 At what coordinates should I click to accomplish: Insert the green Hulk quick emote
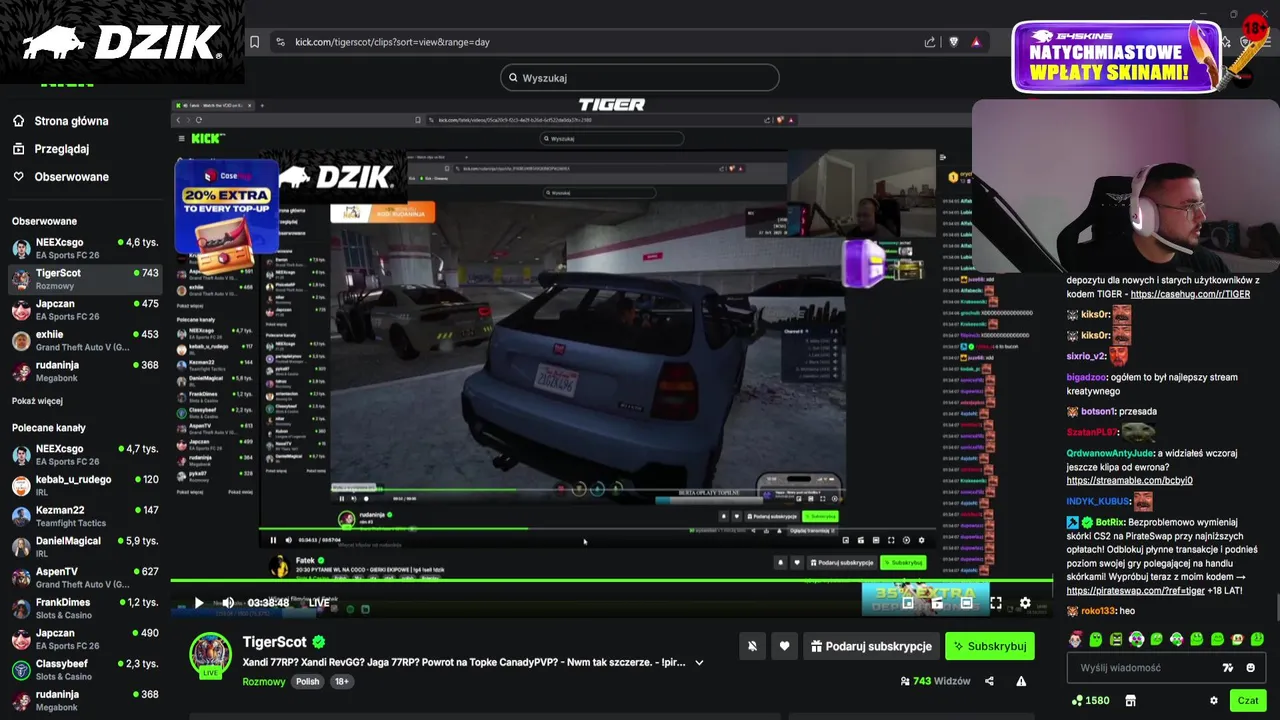[1116, 639]
